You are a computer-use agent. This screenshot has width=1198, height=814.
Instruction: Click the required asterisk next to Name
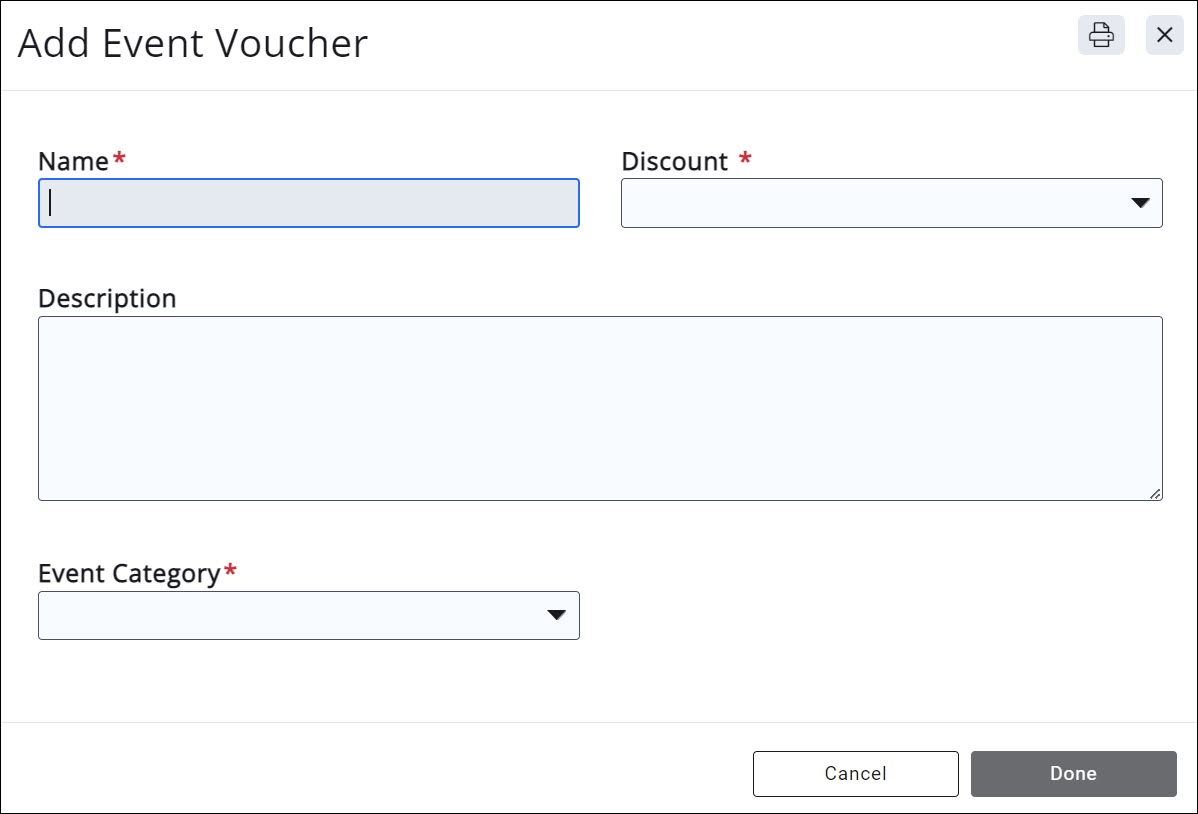tap(119, 158)
